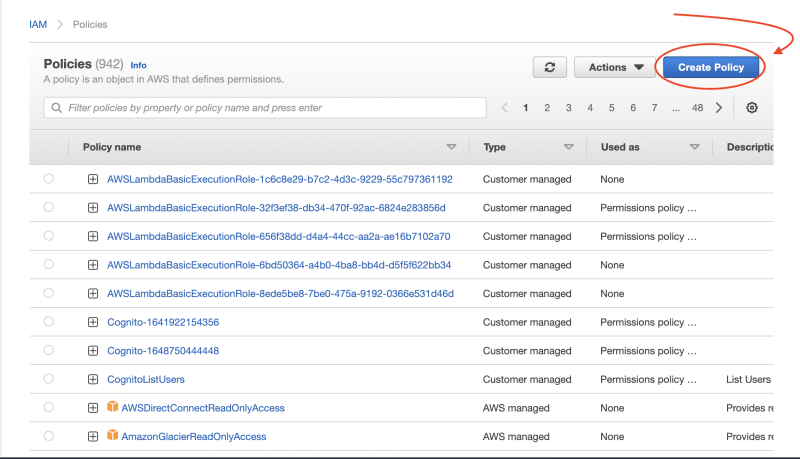Go to page 5 of policies

coord(611,108)
